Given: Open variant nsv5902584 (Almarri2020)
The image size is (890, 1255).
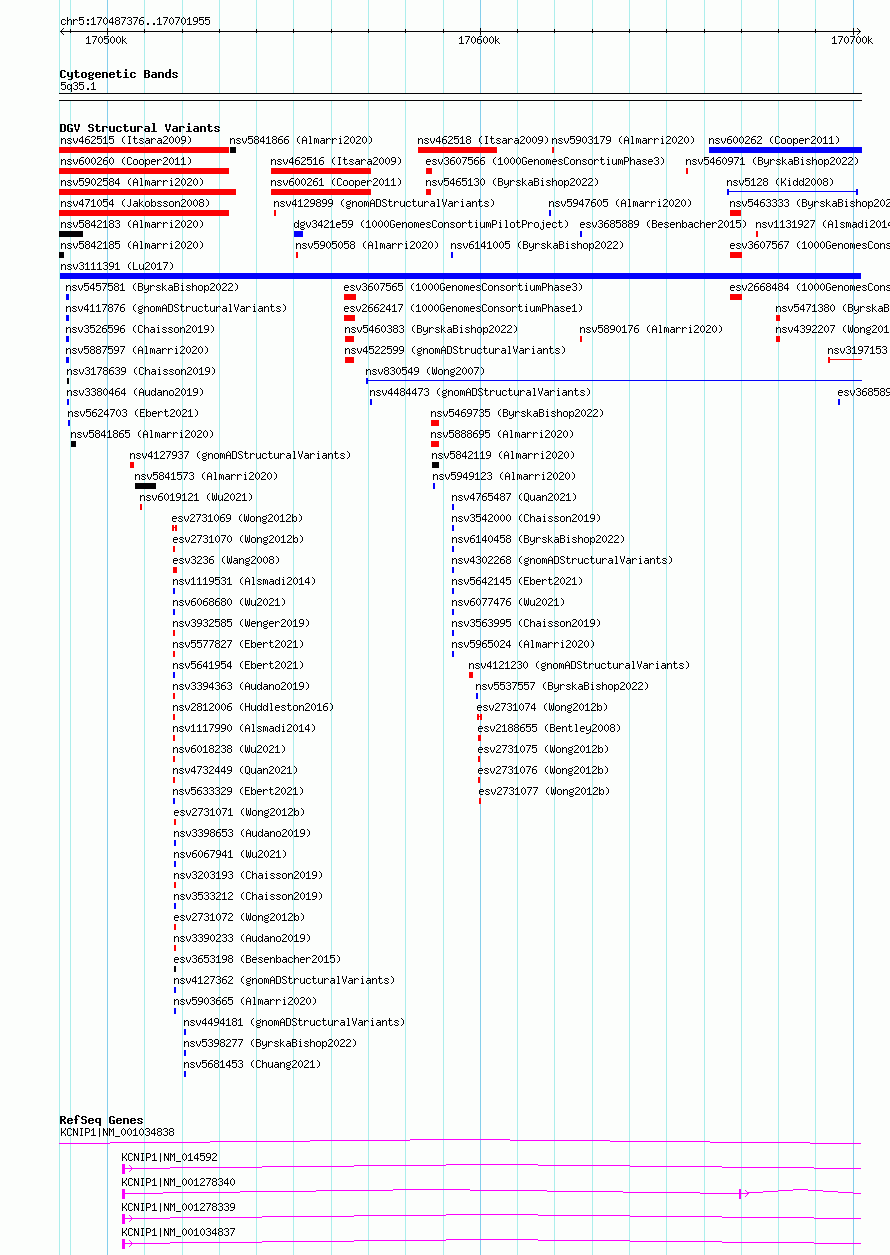Looking at the screenshot, I should coord(131,182).
